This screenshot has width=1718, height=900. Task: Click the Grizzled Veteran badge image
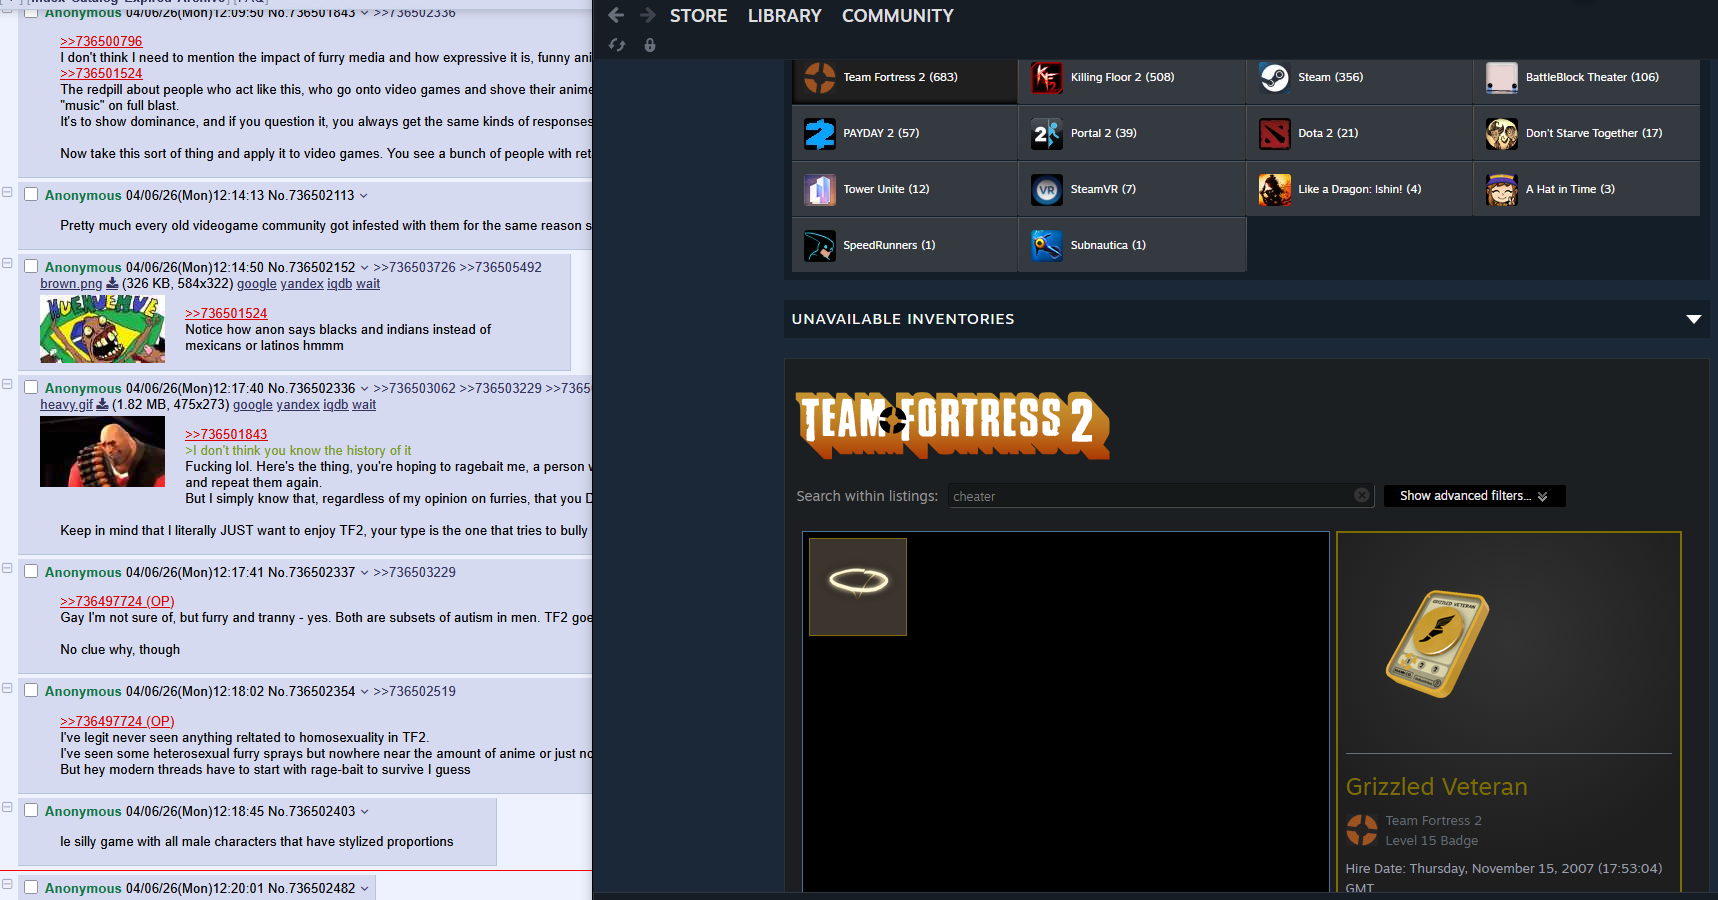click(1437, 644)
